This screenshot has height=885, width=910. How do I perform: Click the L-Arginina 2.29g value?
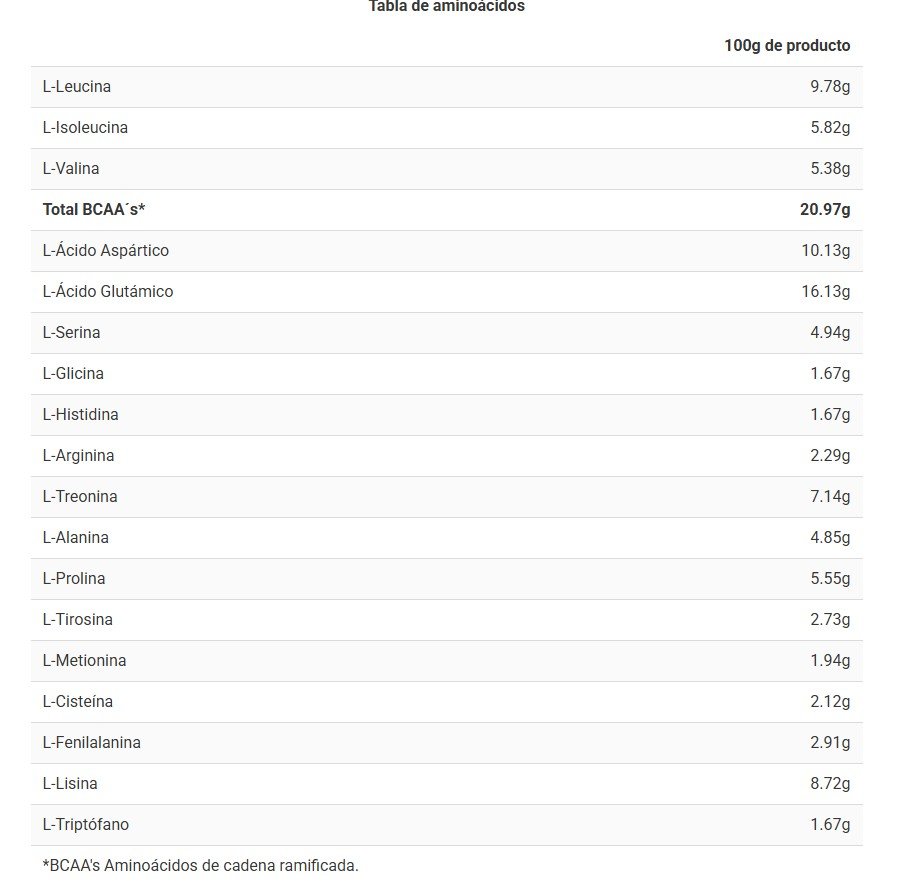pyautogui.click(x=830, y=456)
